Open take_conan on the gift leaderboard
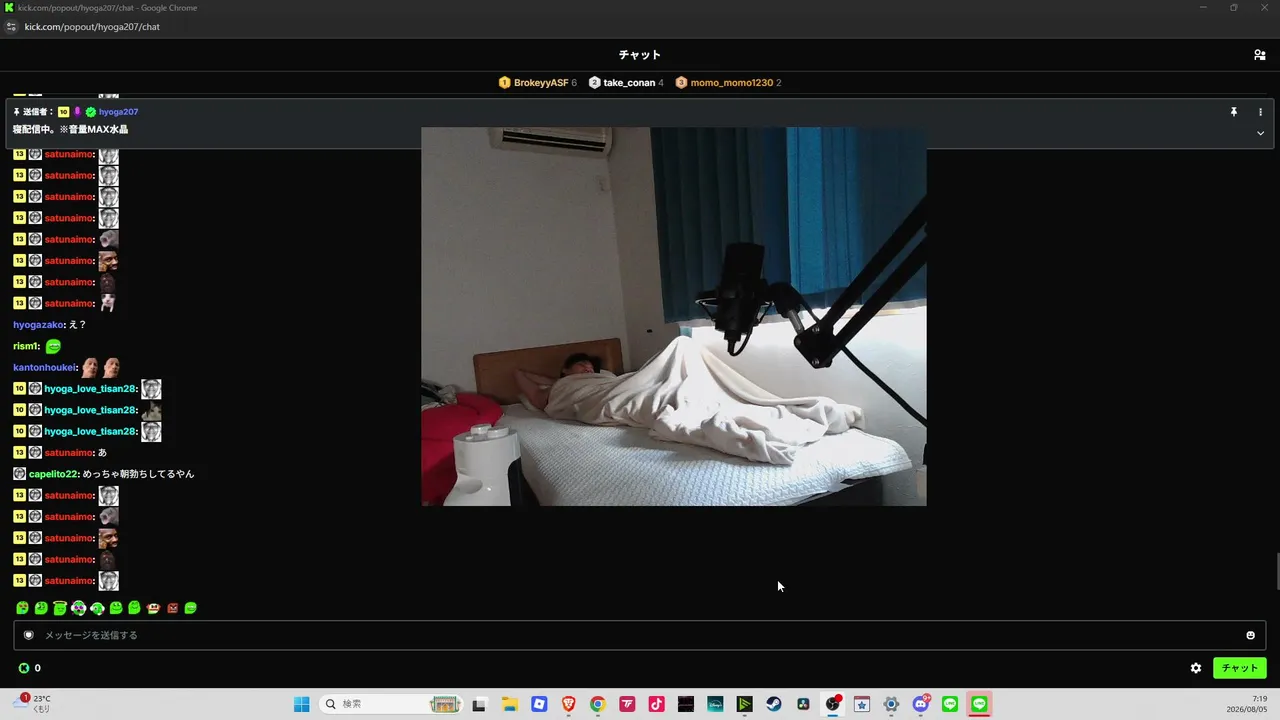The height and width of the screenshot is (720, 1280). [x=626, y=83]
